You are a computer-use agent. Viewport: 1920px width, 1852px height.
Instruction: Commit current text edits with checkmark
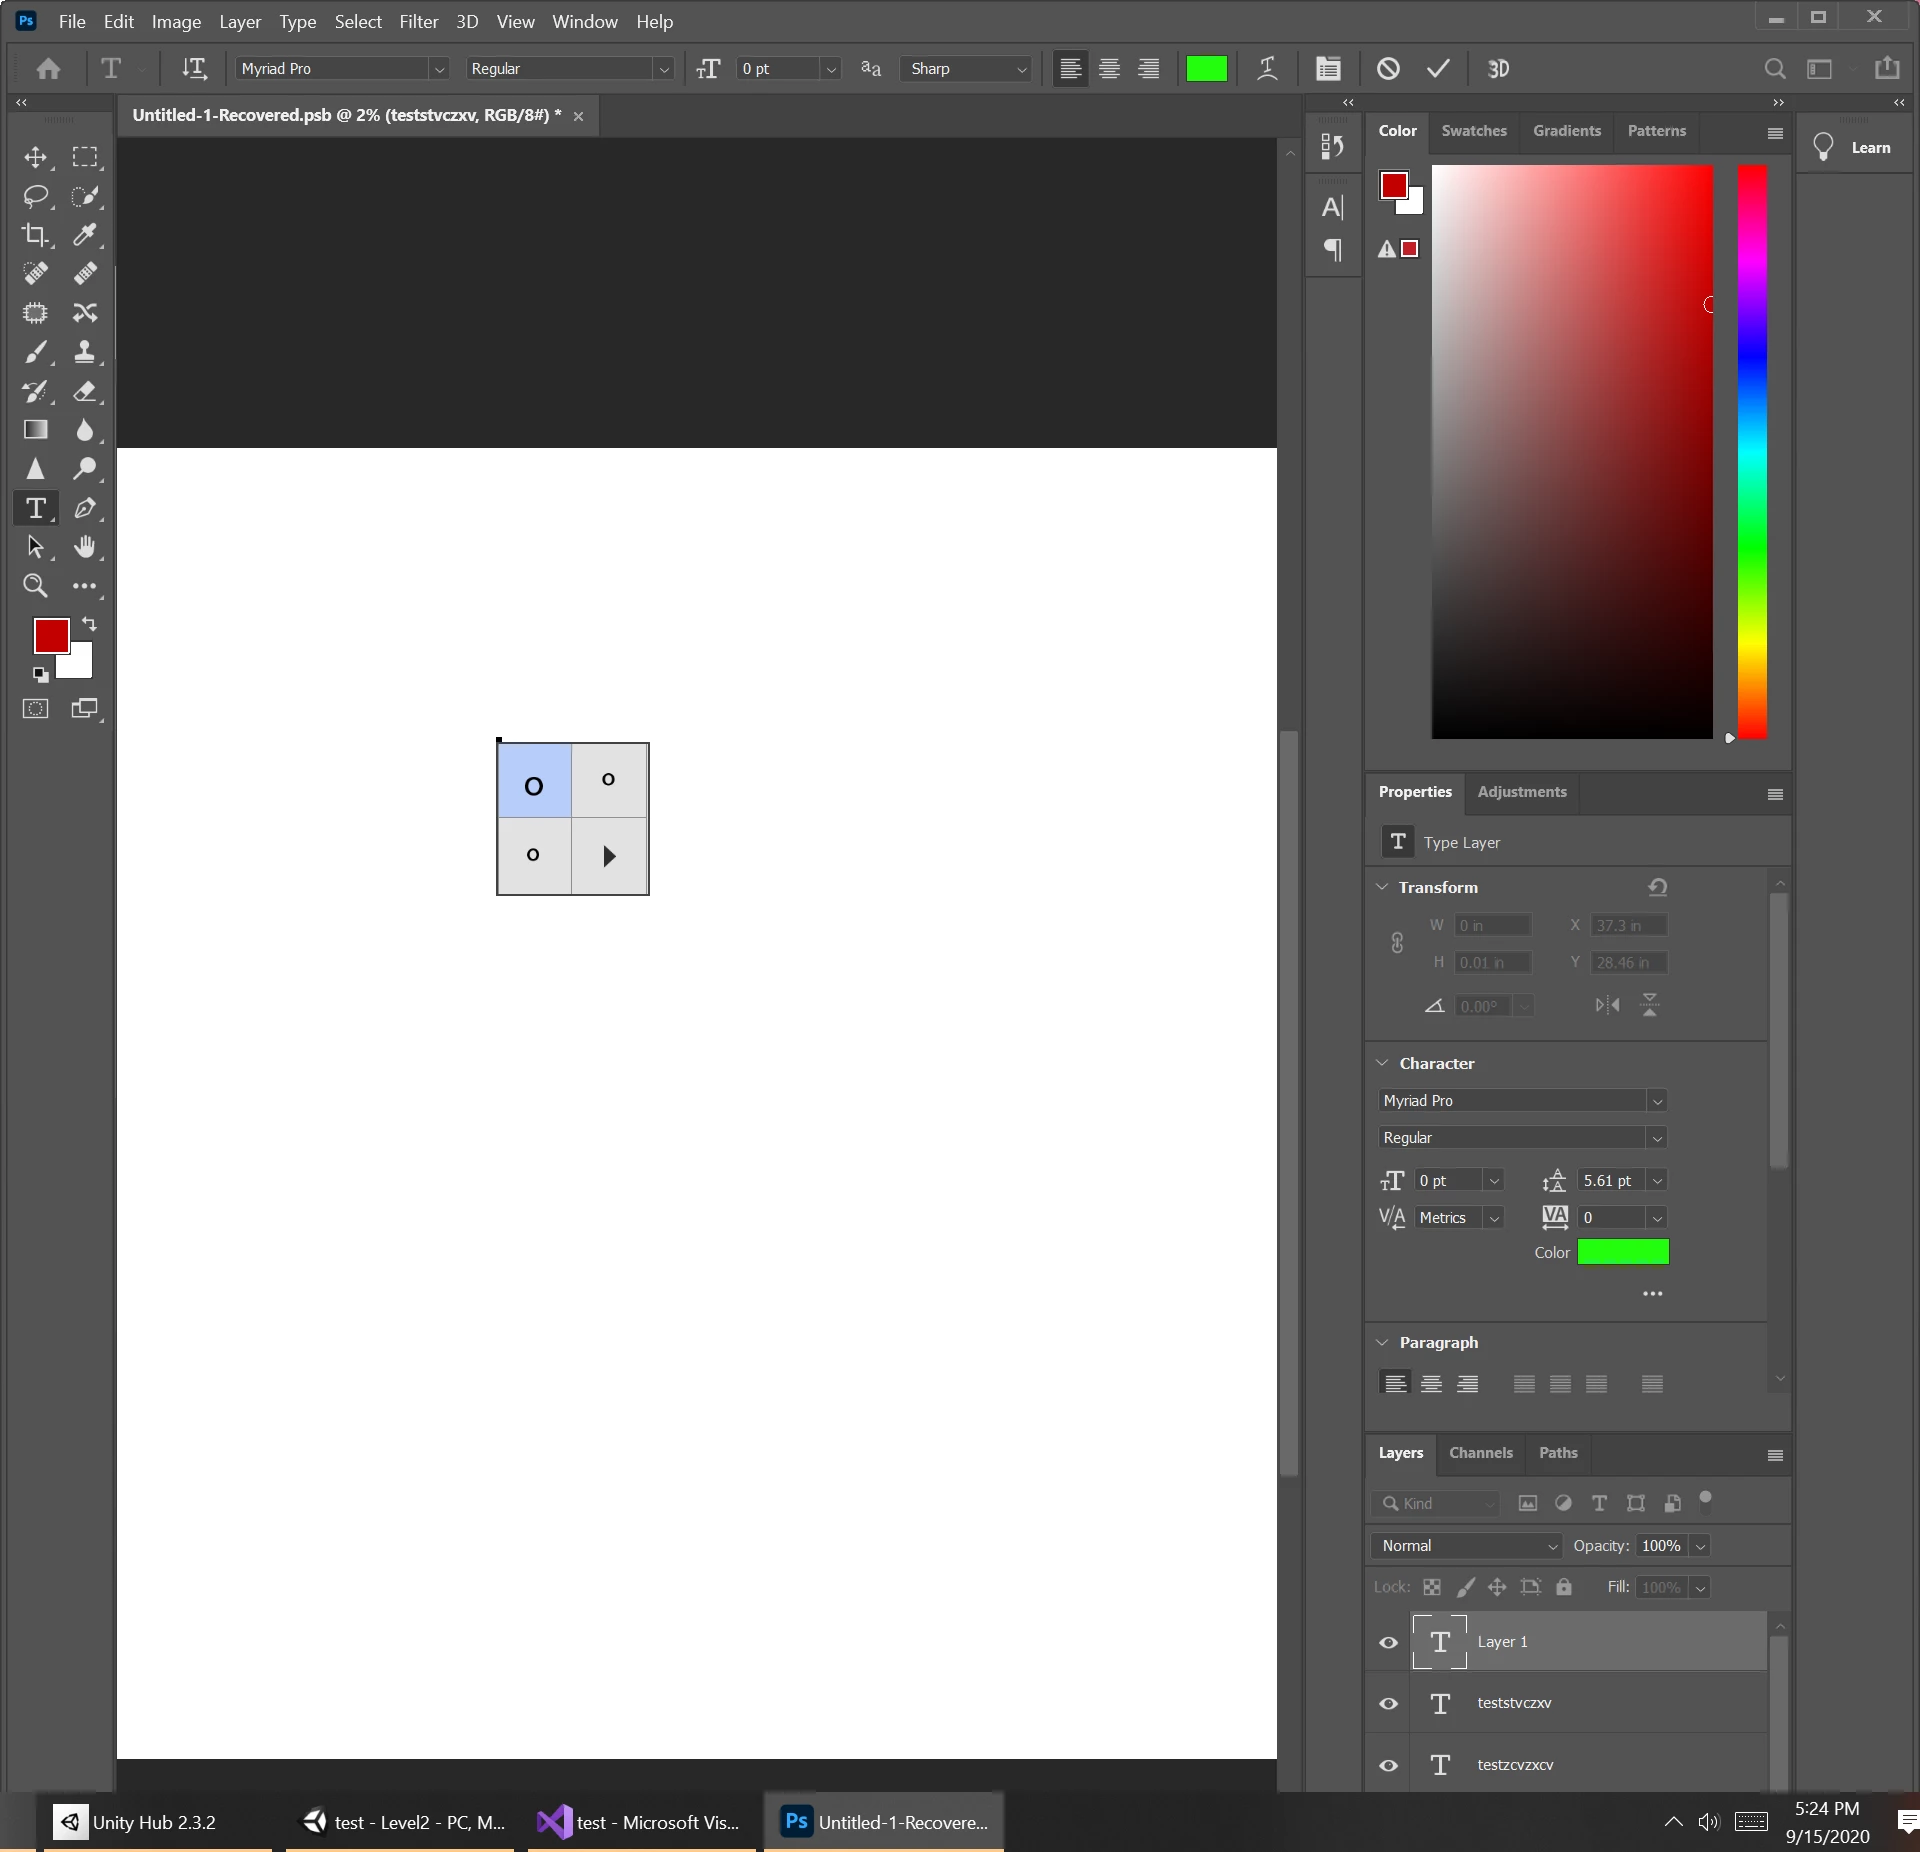[1438, 68]
